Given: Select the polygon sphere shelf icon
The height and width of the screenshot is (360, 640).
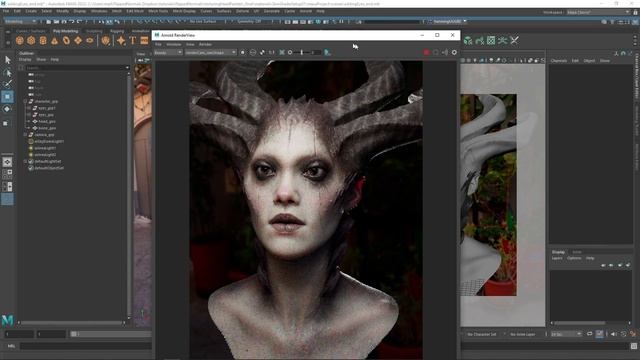Looking at the screenshot, I should [x=20, y=40].
